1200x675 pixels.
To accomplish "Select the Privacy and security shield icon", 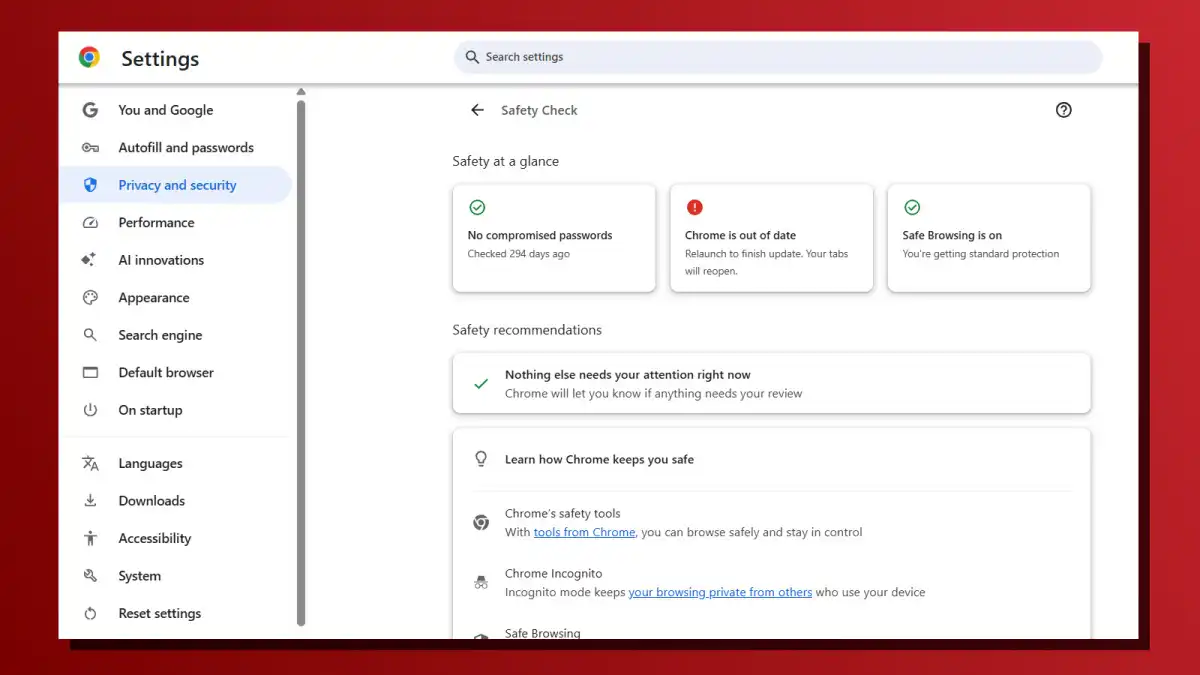I will 90,184.
